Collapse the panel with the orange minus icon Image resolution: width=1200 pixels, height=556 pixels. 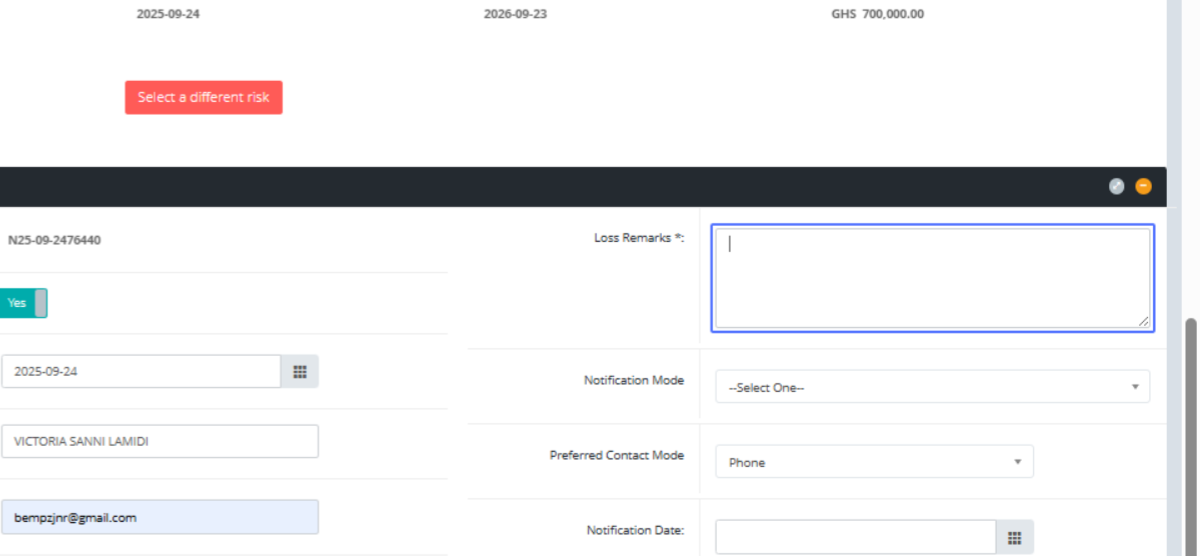click(x=1143, y=186)
